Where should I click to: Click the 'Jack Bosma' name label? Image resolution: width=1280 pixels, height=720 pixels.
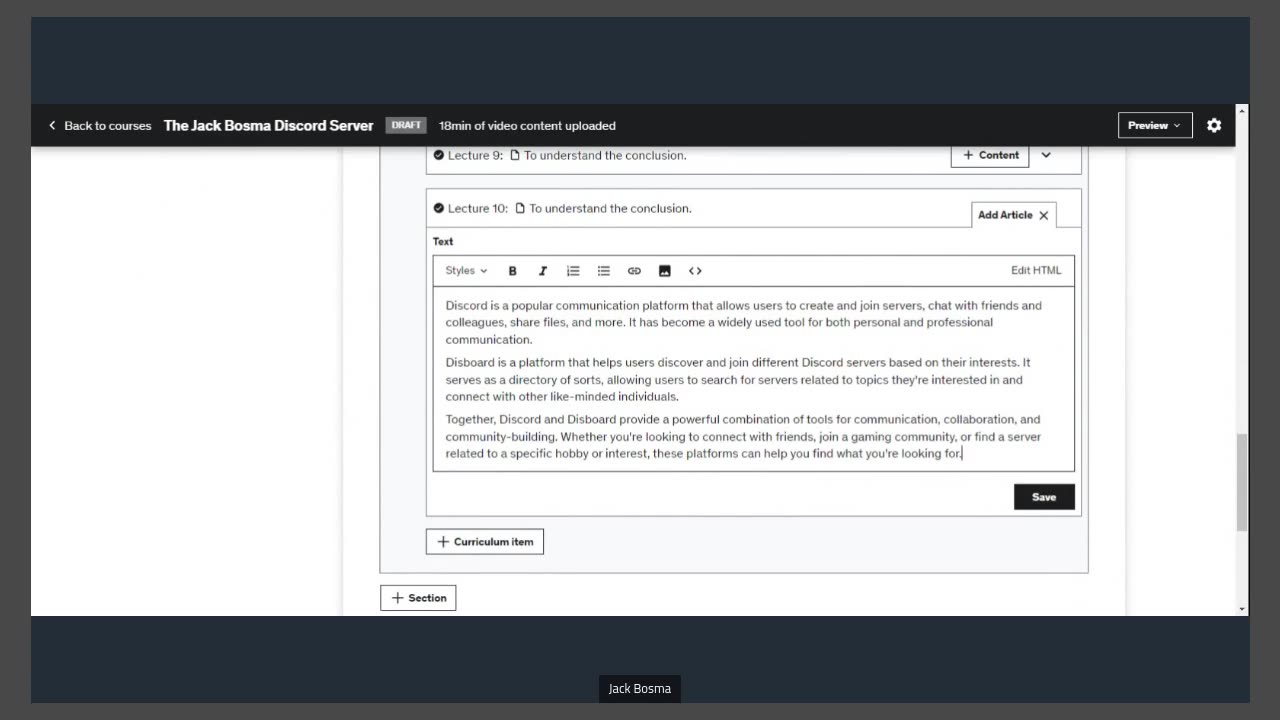[x=640, y=688]
